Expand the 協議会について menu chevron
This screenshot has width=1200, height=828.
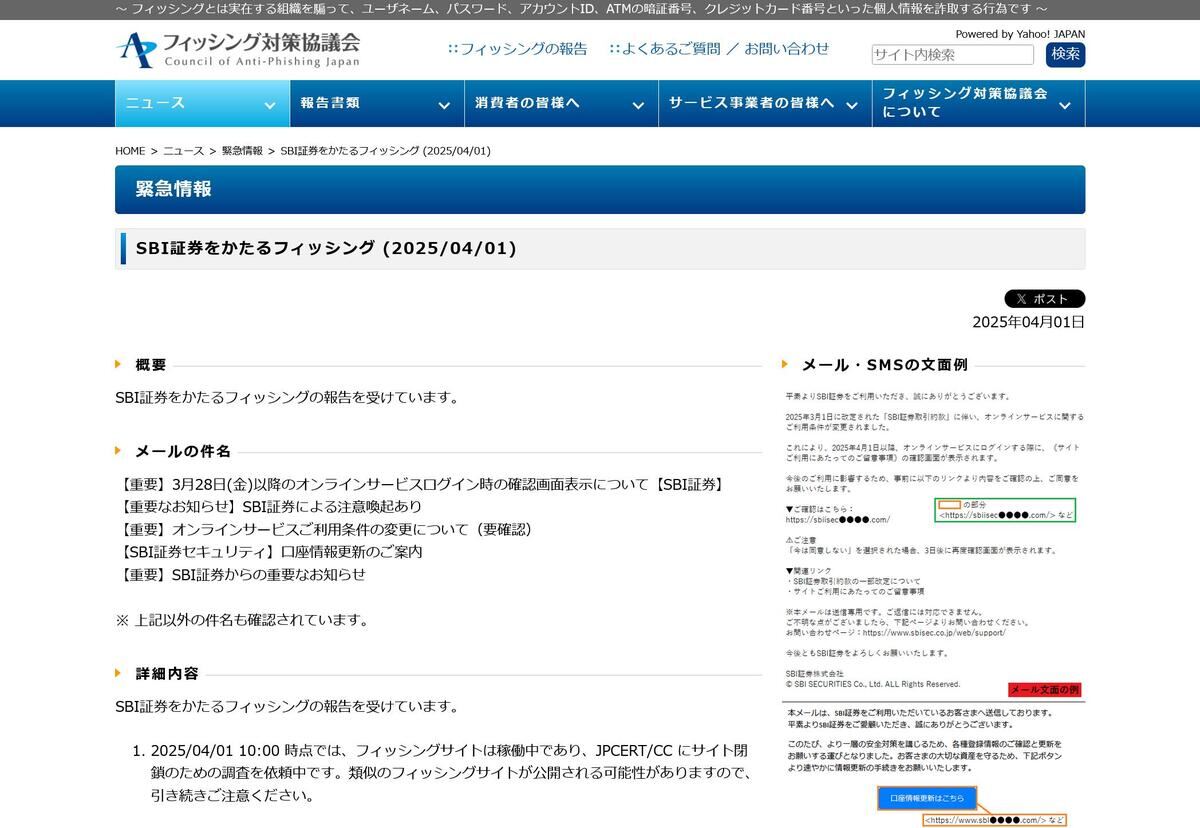[1064, 105]
